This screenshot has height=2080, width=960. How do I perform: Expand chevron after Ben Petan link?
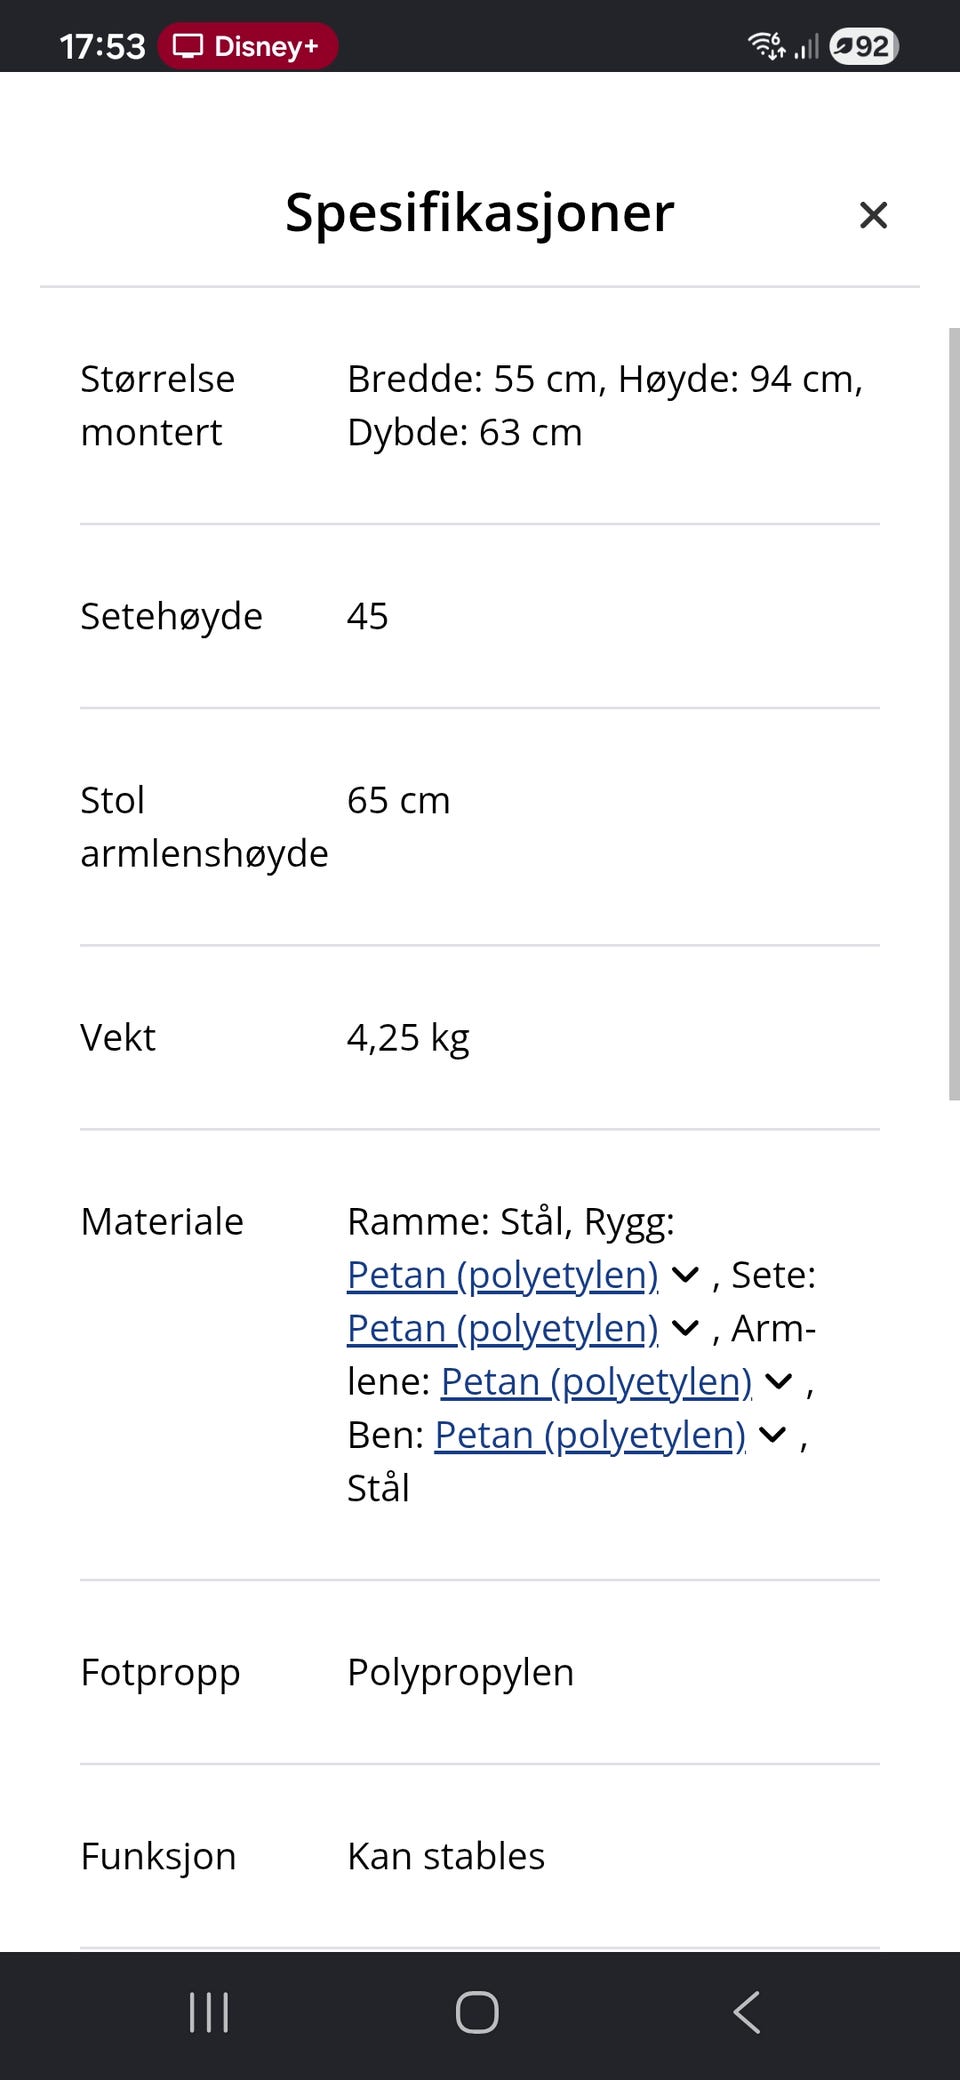click(x=773, y=1435)
